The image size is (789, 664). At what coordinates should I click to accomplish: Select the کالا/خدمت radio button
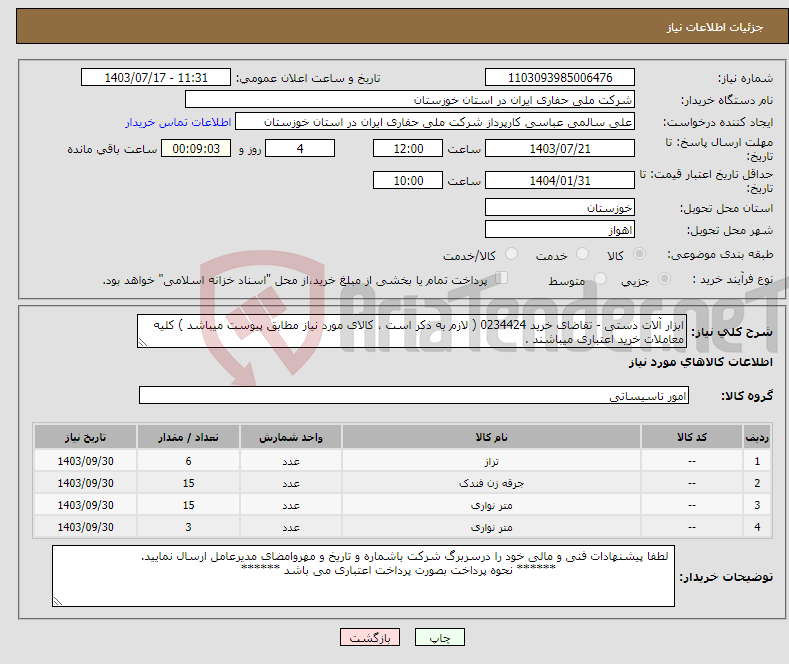511,254
